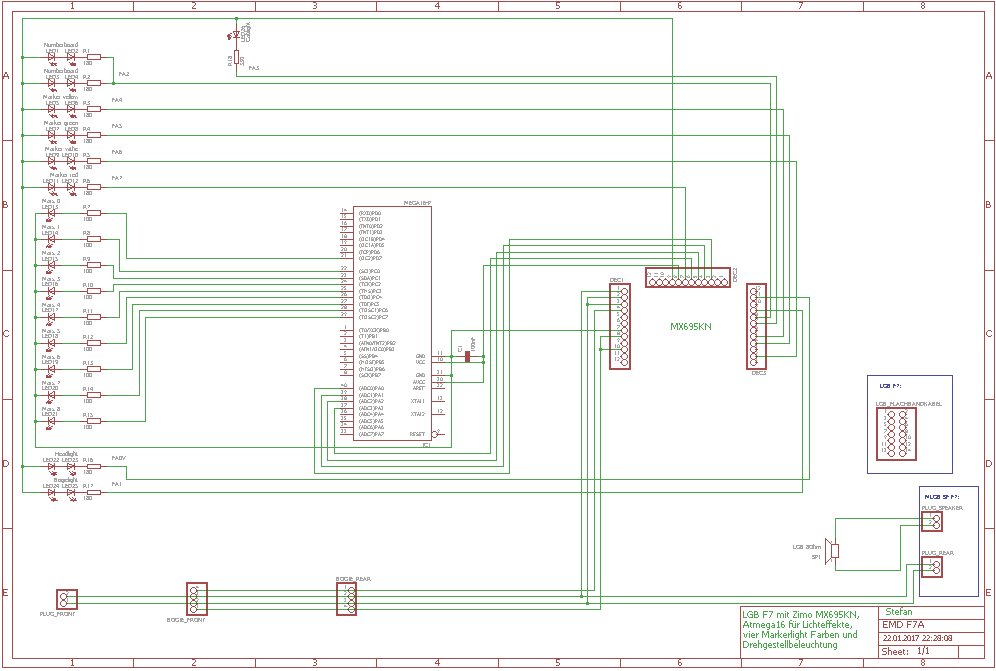Select the 'Marker yellow' label
This screenshot has height=671, width=996.
point(60,97)
